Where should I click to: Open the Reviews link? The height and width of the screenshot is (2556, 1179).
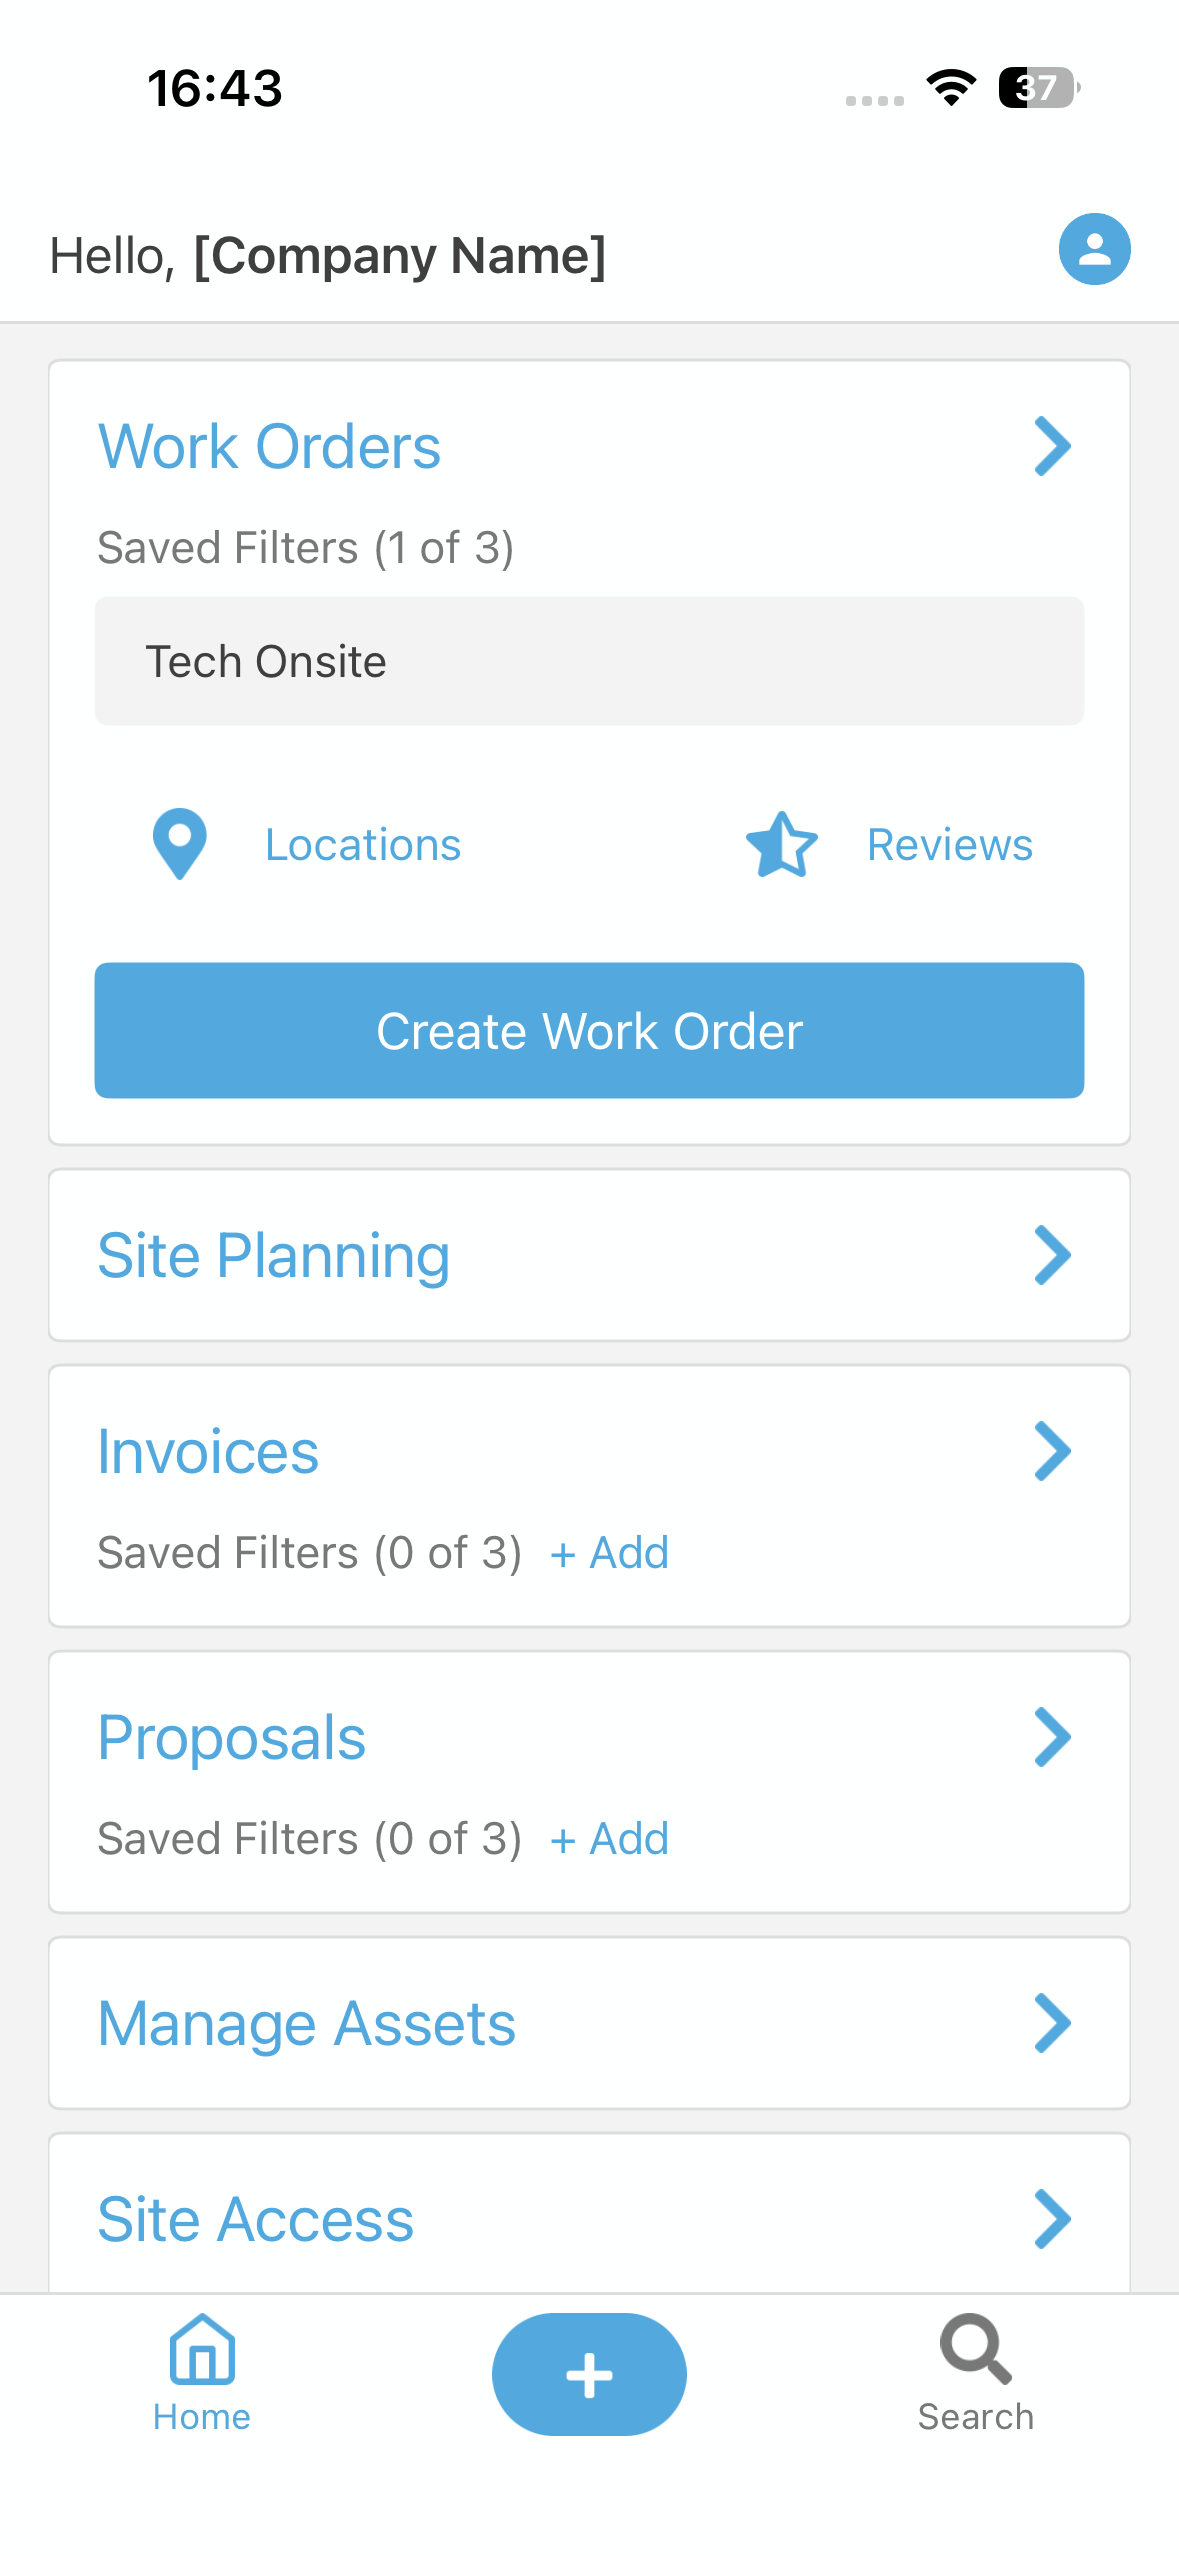(949, 845)
